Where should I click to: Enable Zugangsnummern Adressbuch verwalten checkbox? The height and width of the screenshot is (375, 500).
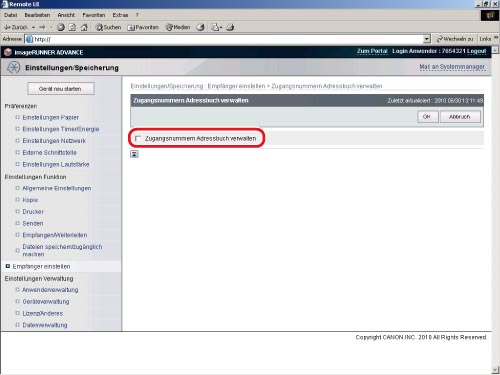[138, 138]
